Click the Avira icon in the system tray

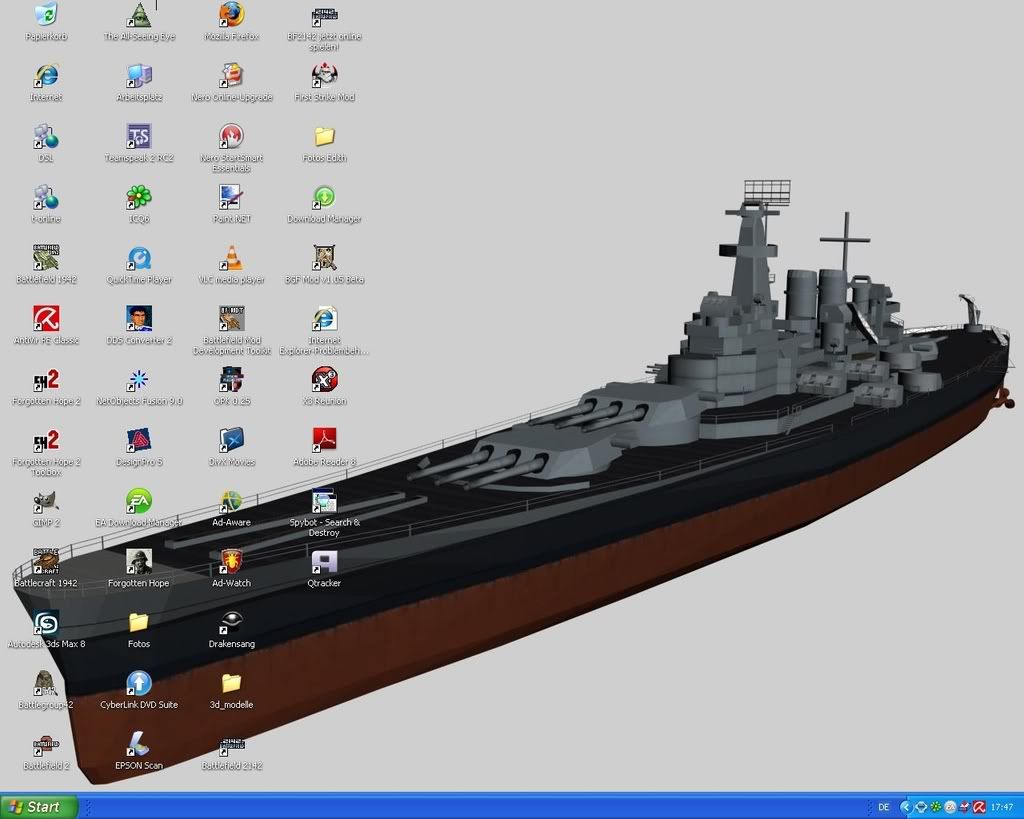click(x=980, y=807)
